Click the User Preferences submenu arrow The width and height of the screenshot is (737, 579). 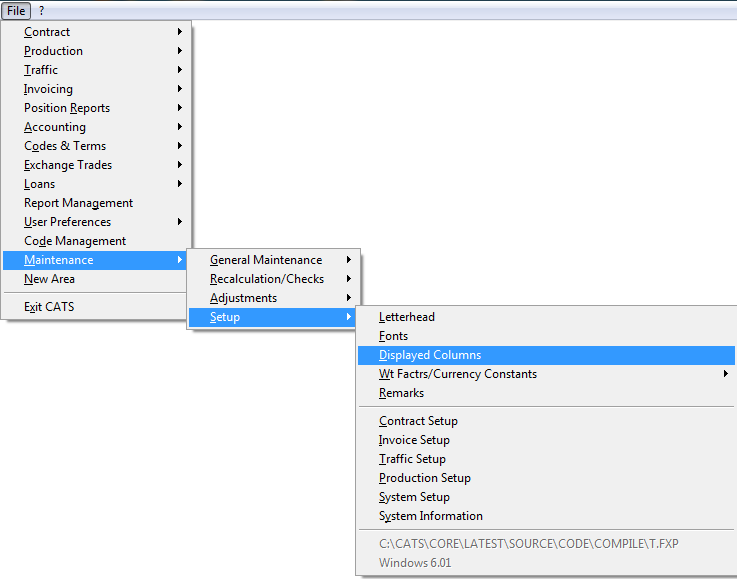tap(180, 221)
